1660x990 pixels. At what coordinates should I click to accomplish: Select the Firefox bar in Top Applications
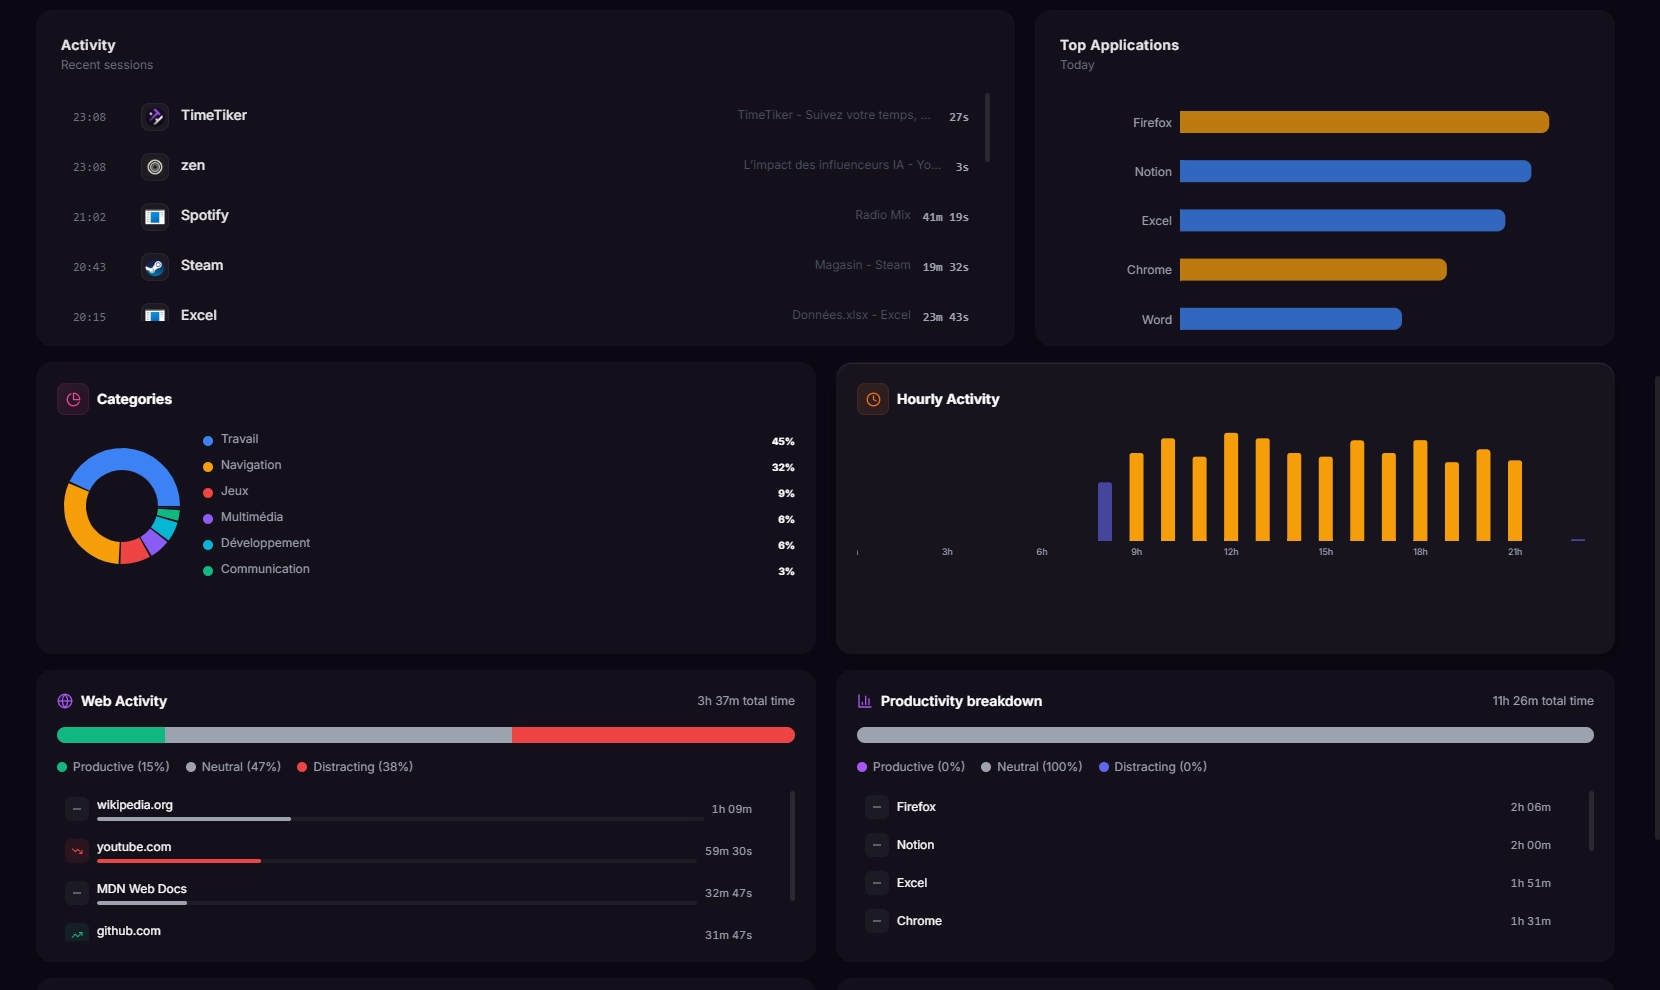pyautogui.click(x=1364, y=122)
